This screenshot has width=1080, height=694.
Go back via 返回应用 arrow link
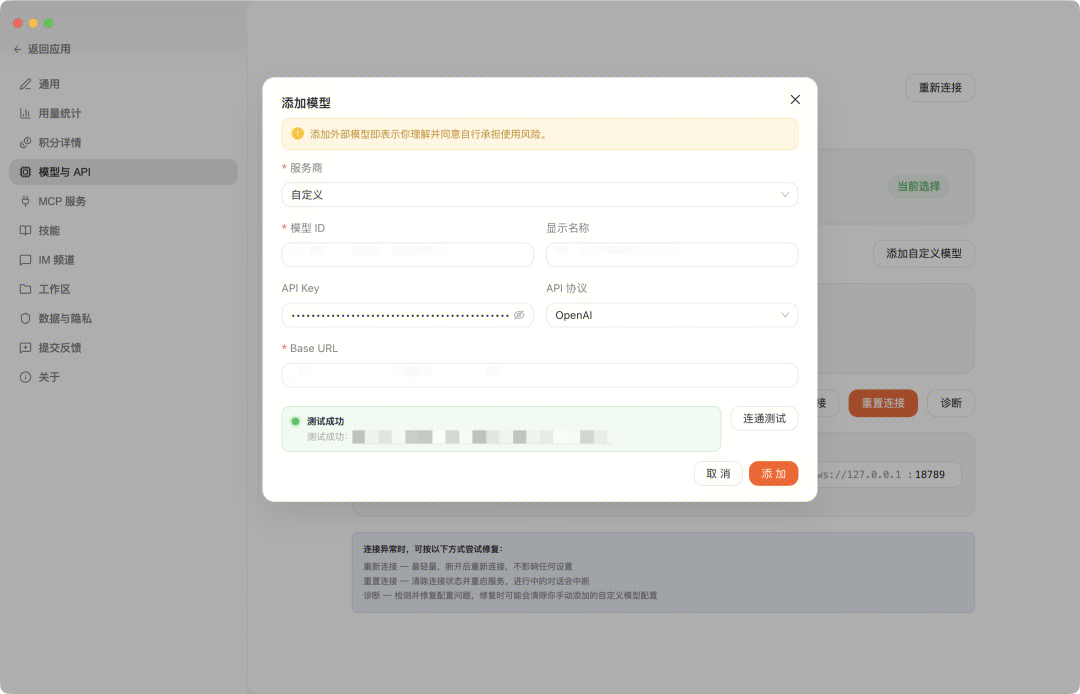coord(42,49)
